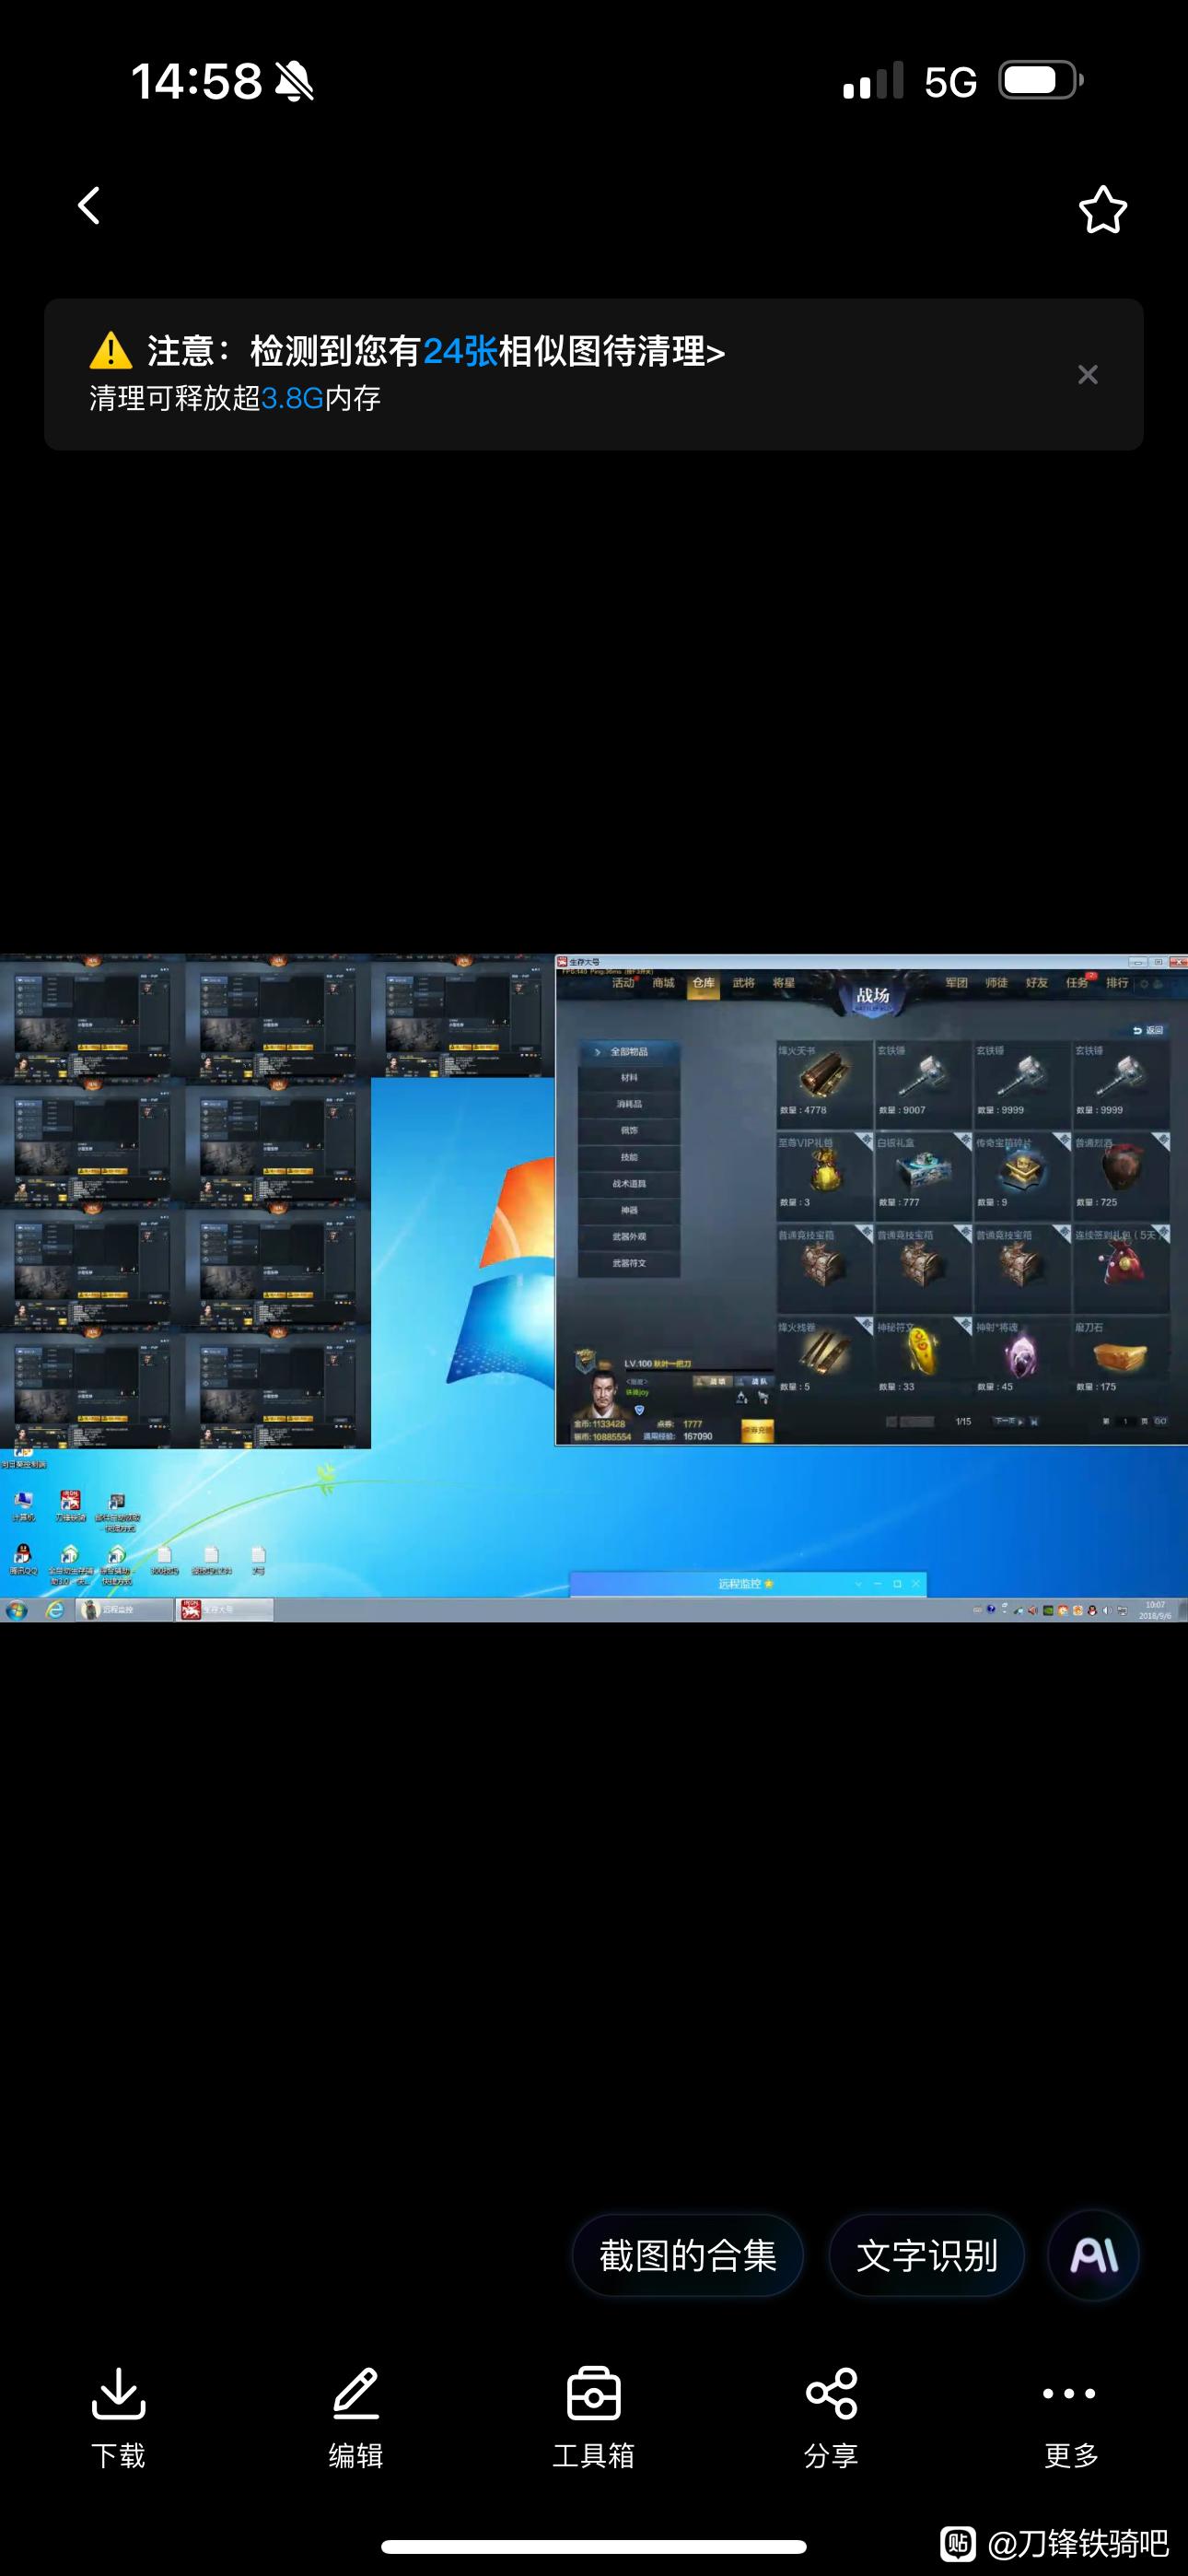Dismiss the similar-images cleanup notice
This screenshot has height=2576, width=1188.
coord(1088,374)
